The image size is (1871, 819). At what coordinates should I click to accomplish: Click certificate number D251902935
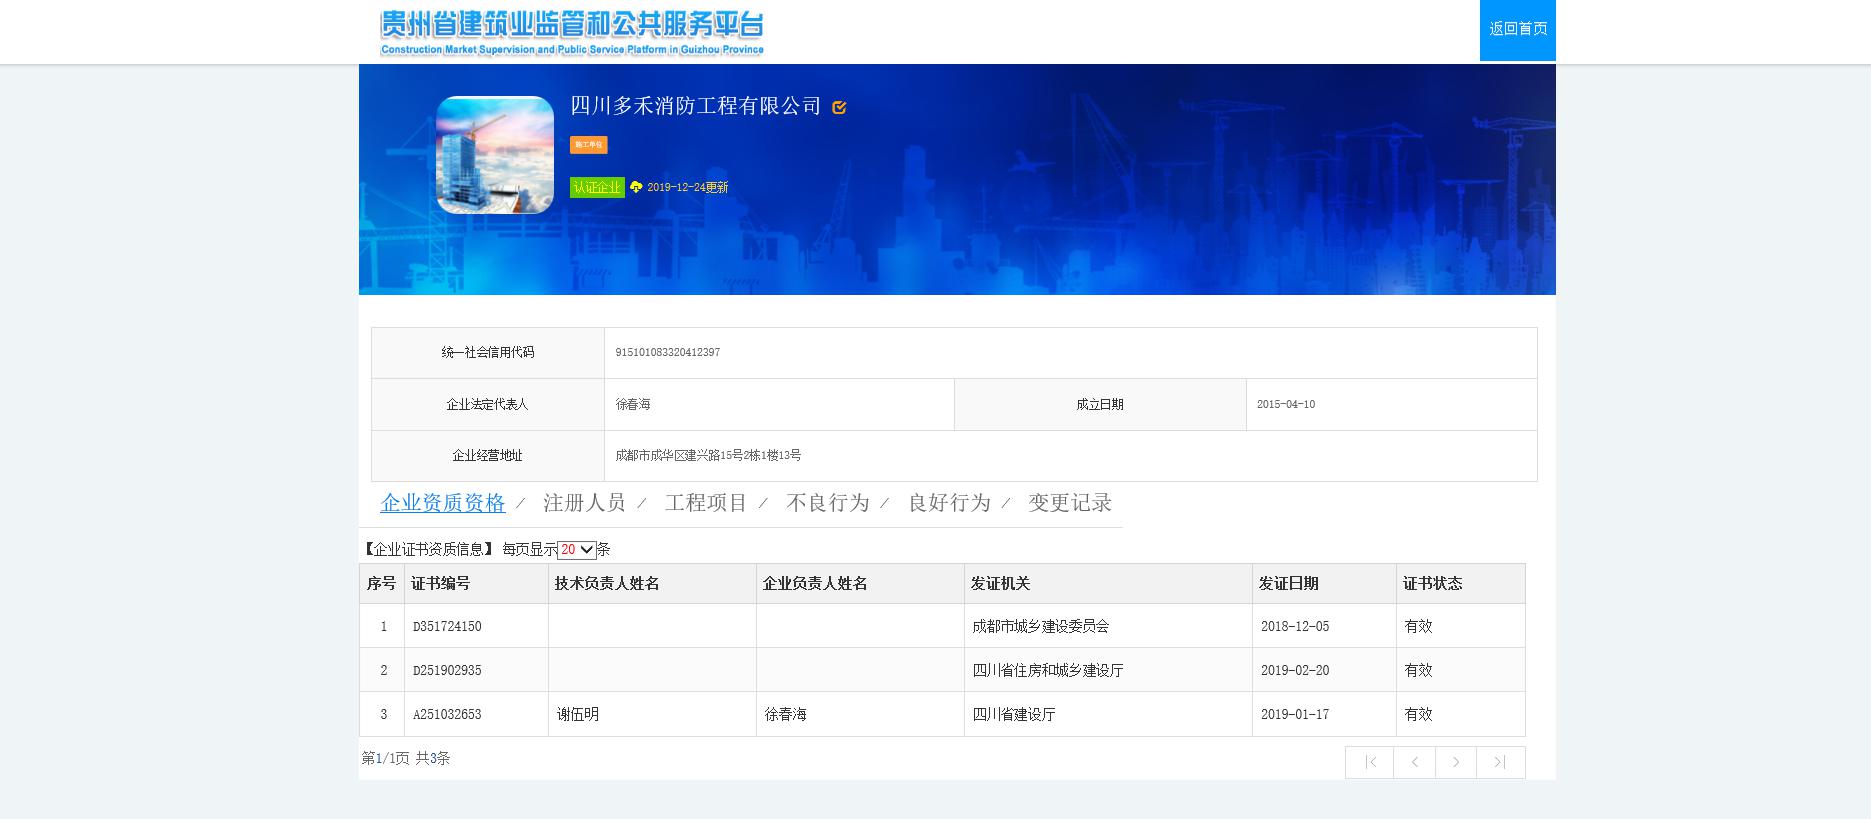(447, 671)
